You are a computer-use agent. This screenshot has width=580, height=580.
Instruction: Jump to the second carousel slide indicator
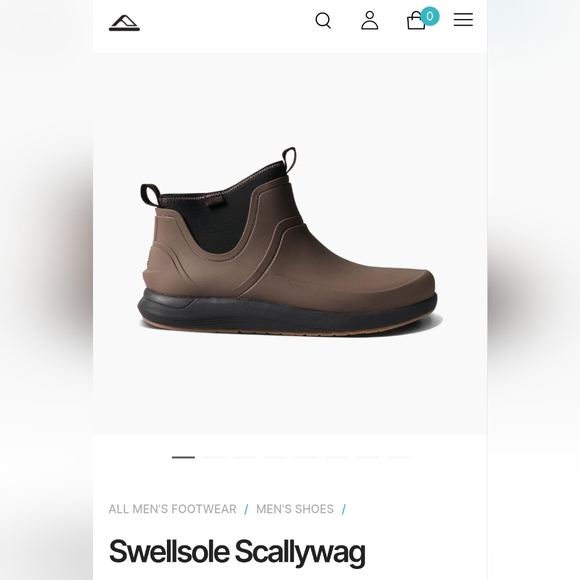pyautogui.click(x=214, y=458)
